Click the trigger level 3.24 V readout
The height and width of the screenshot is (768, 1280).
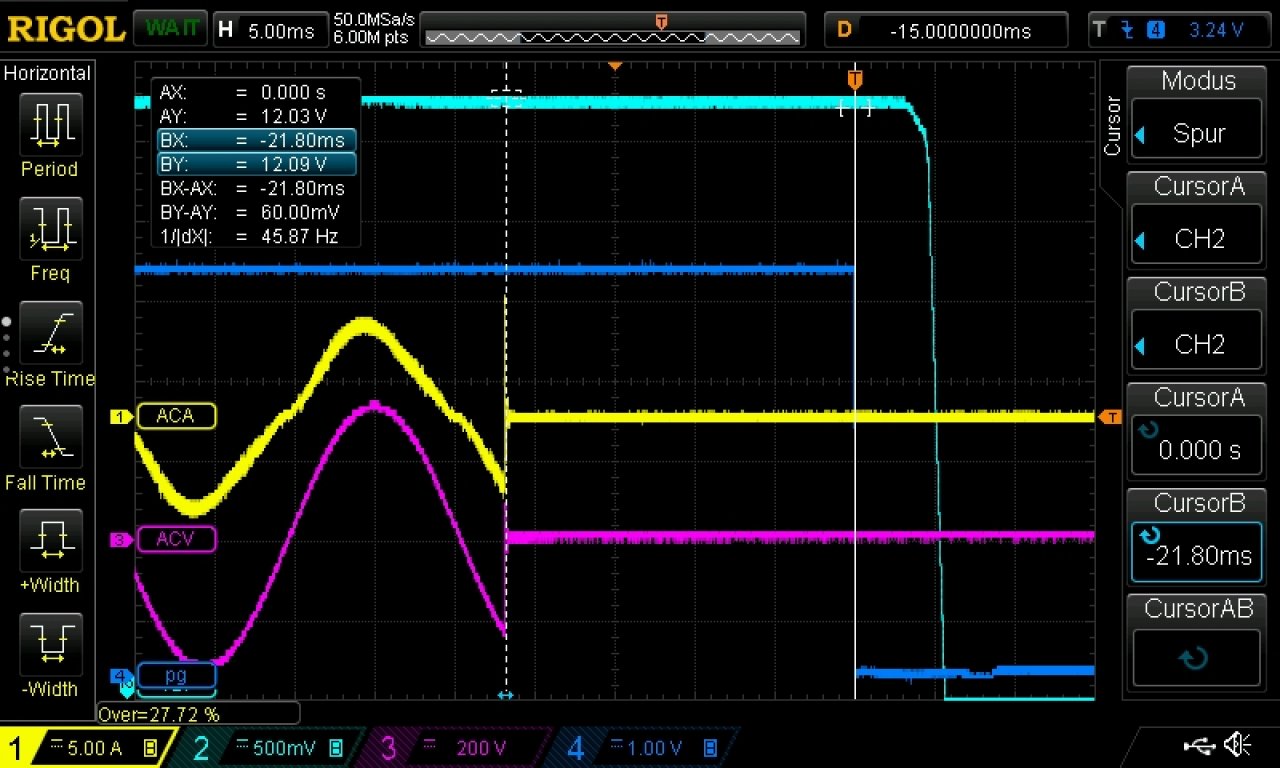[1215, 30]
